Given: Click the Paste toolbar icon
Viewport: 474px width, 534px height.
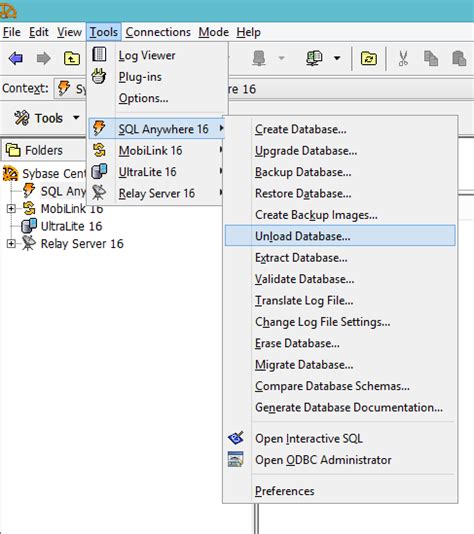Looking at the screenshot, I should tap(459, 58).
